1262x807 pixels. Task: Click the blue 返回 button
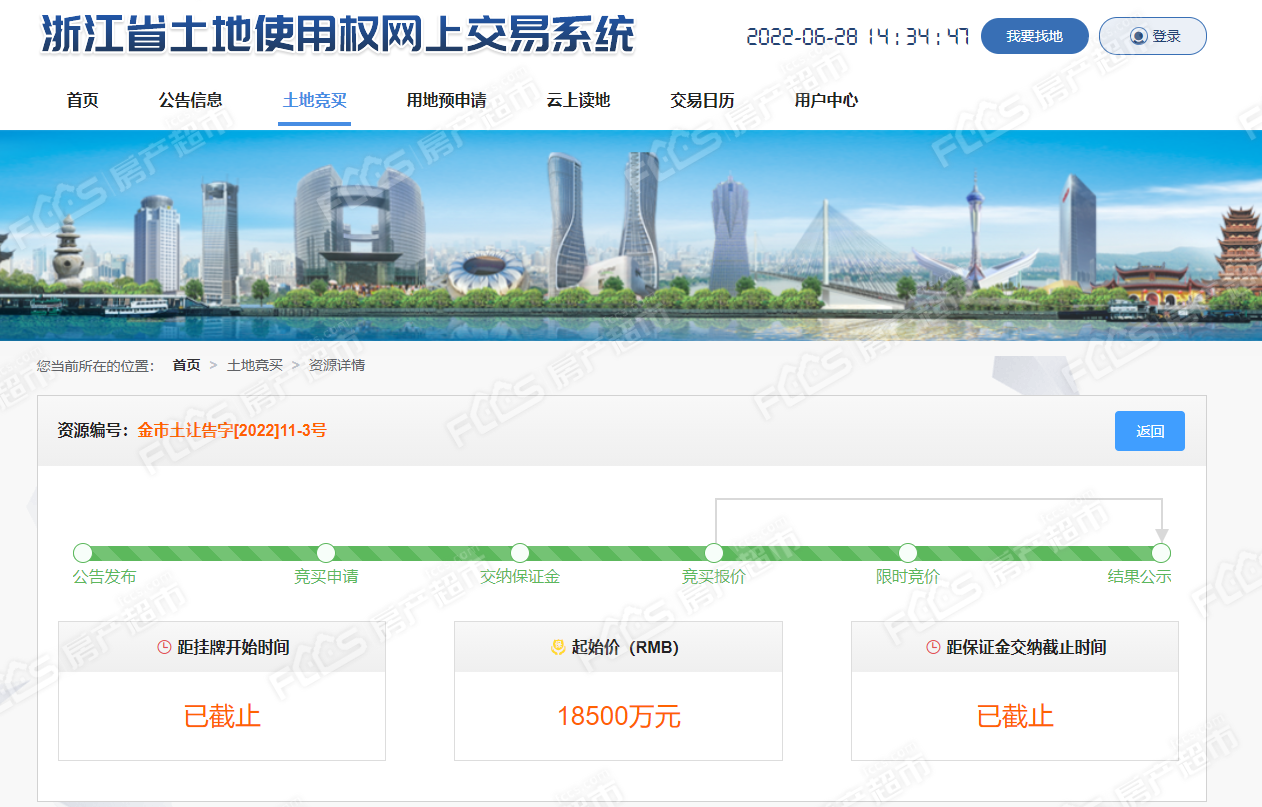pos(1150,431)
